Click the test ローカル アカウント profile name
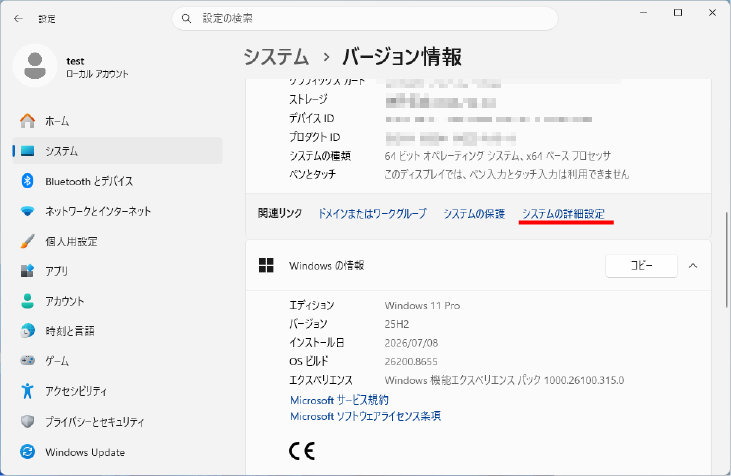Image resolution: width=731 pixels, height=476 pixels. tap(97, 68)
